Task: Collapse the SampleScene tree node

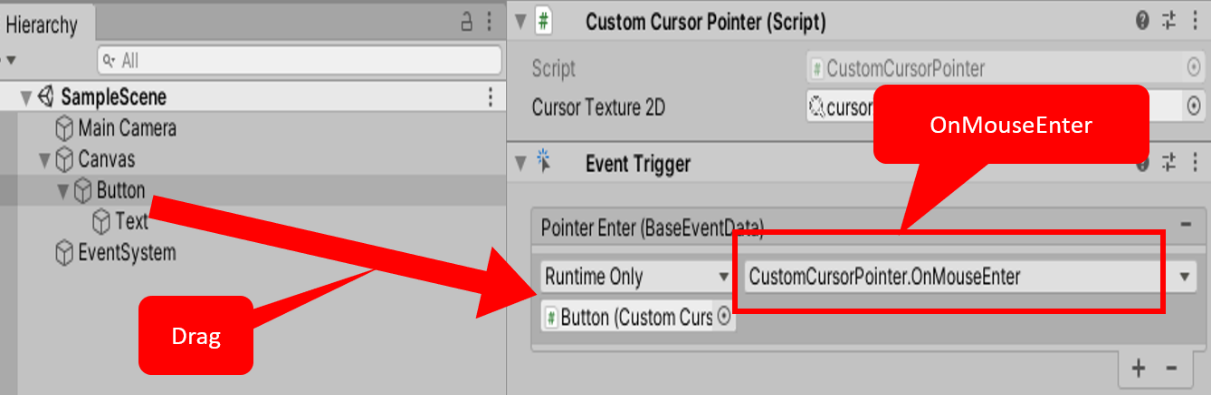Action: coord(26,97)
